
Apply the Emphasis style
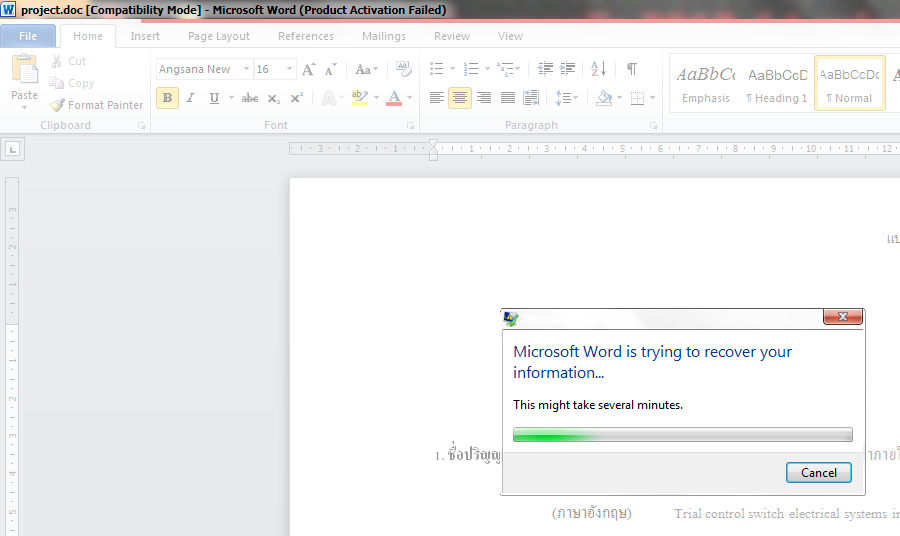[706, 84]
